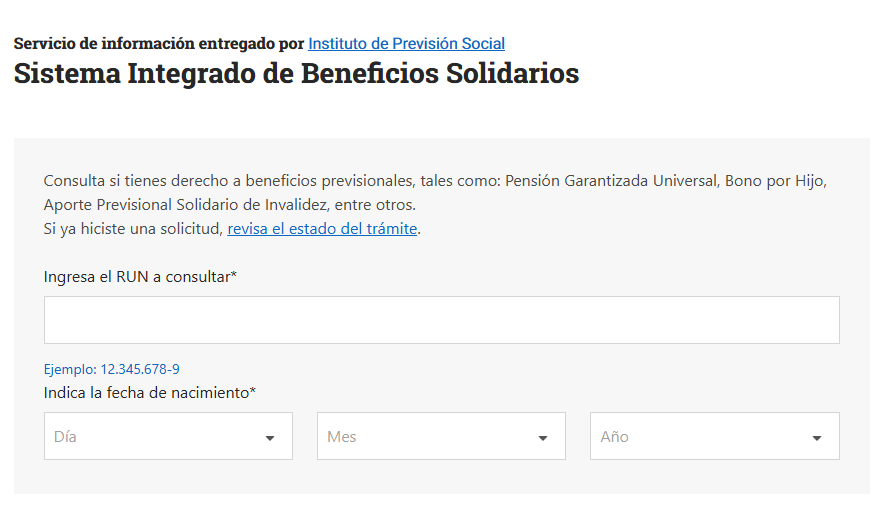Open the Instituto de Previsión Social link

coord(406,44)
